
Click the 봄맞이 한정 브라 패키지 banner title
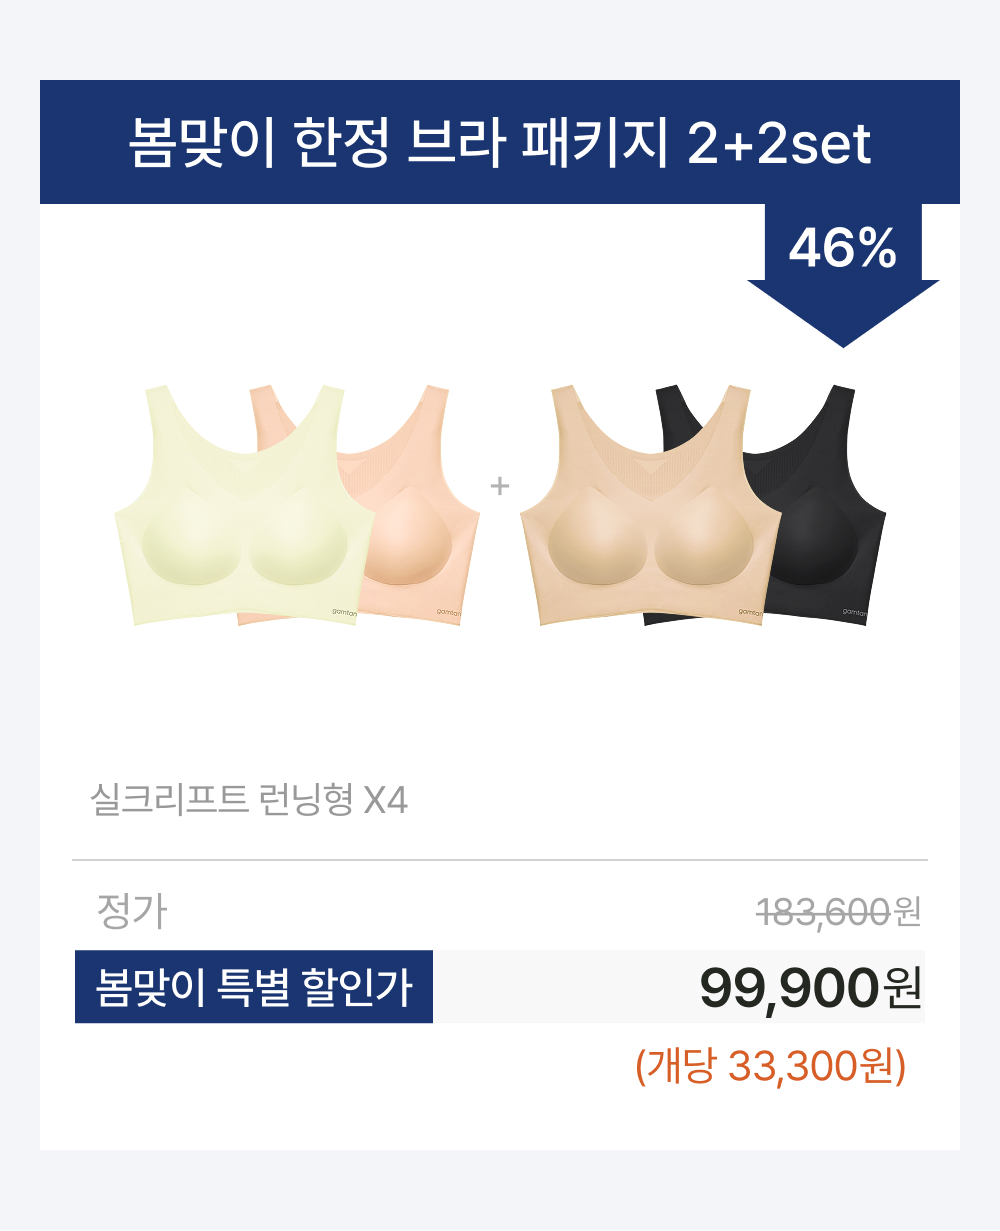[500, 143]
